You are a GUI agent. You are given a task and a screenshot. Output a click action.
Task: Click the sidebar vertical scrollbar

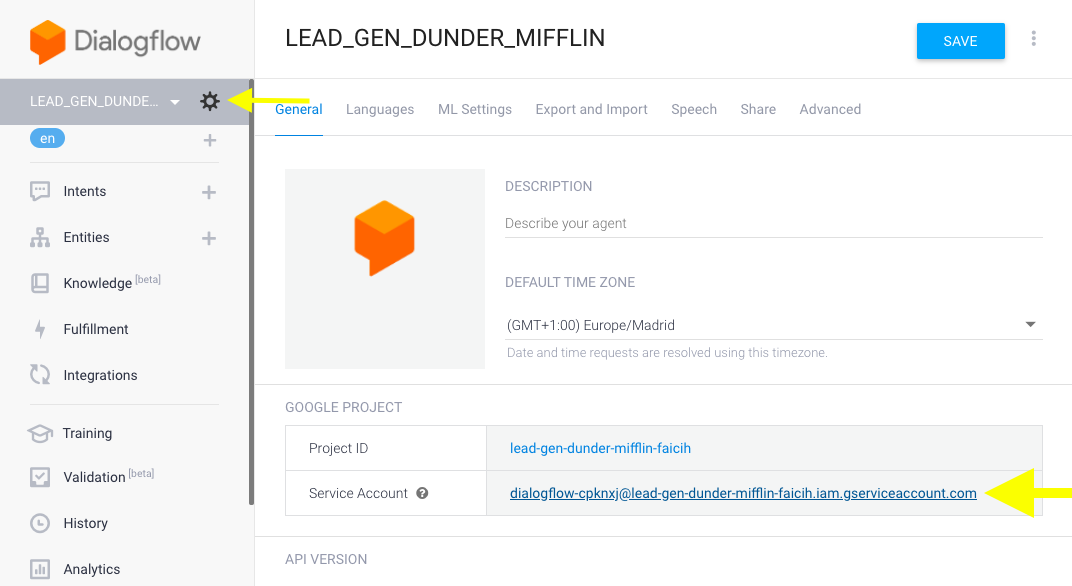tap(251, 294)
